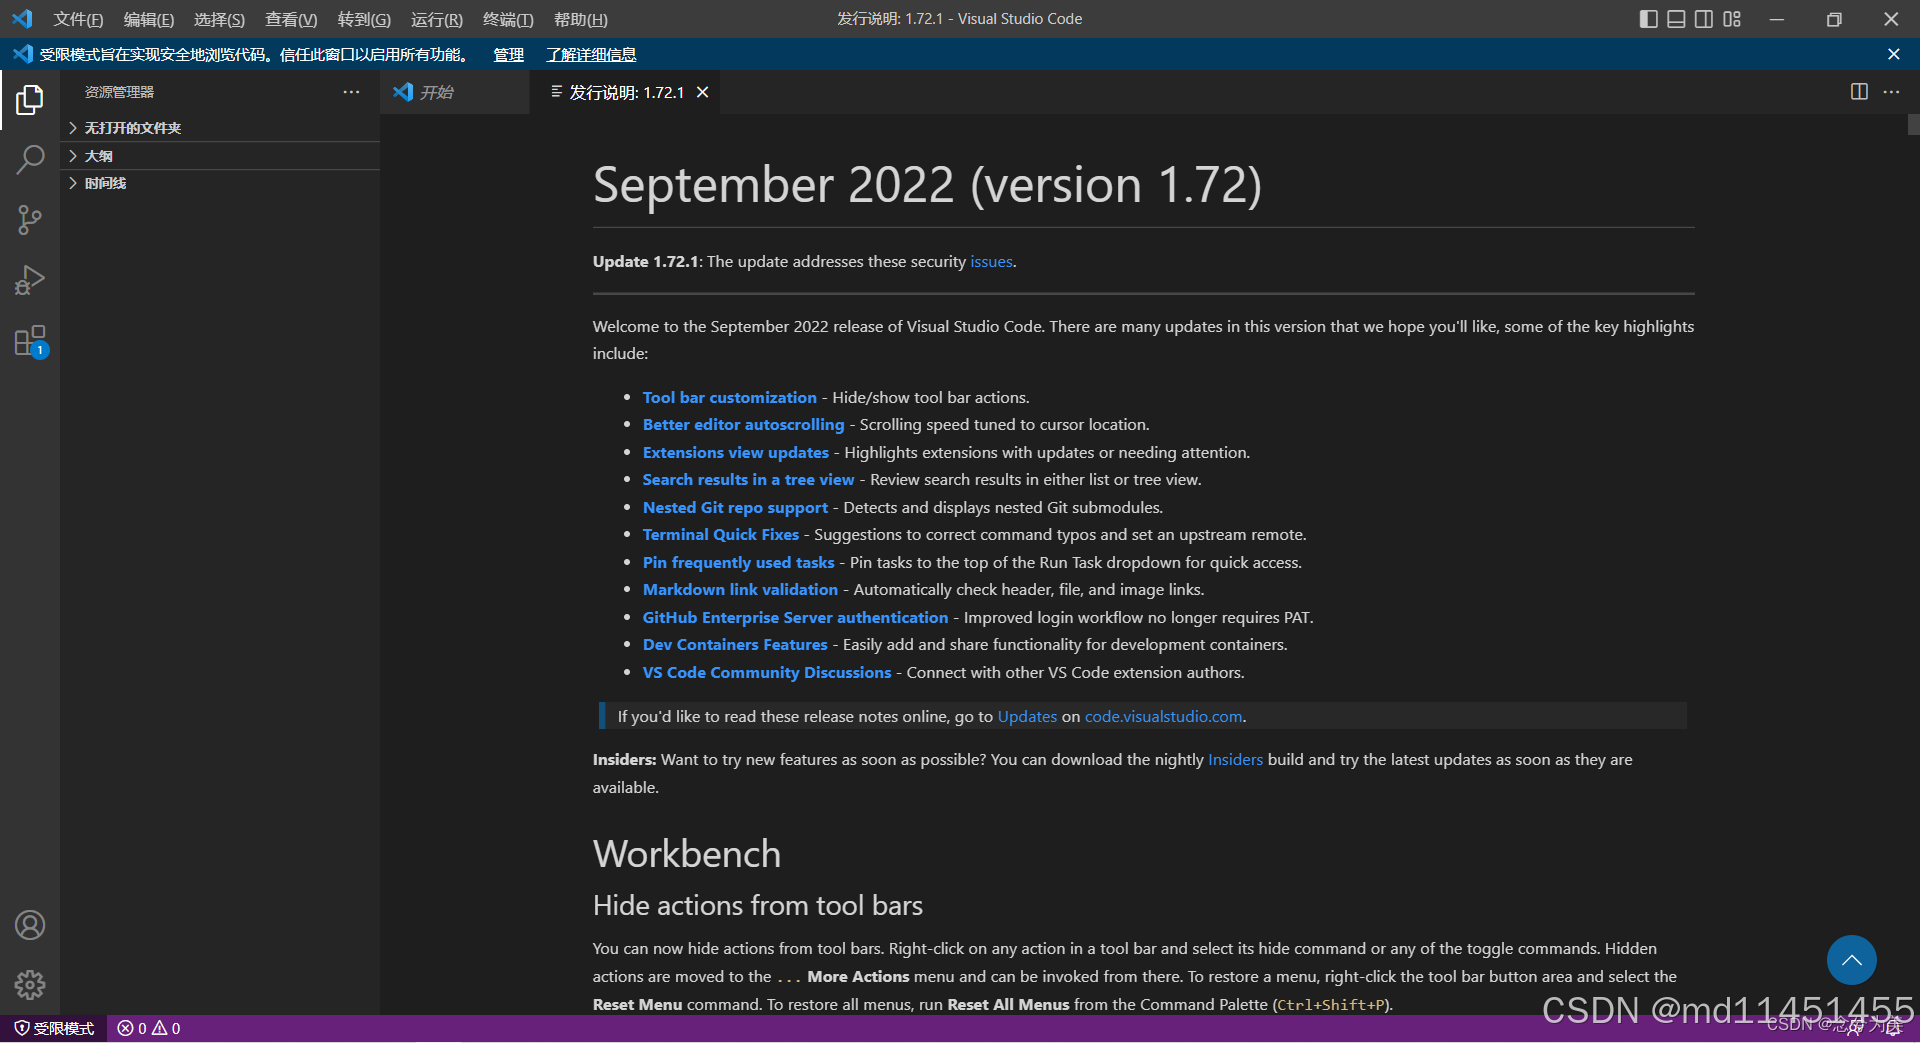Open the Manage gear icon
1920x1043 pixels.
tap(30, 985)
